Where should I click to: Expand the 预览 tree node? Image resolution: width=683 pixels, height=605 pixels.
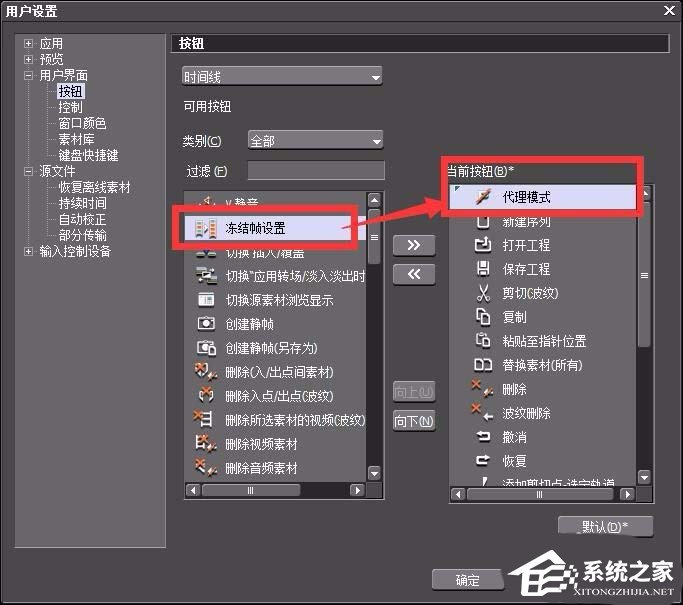(x=28, y=59)
